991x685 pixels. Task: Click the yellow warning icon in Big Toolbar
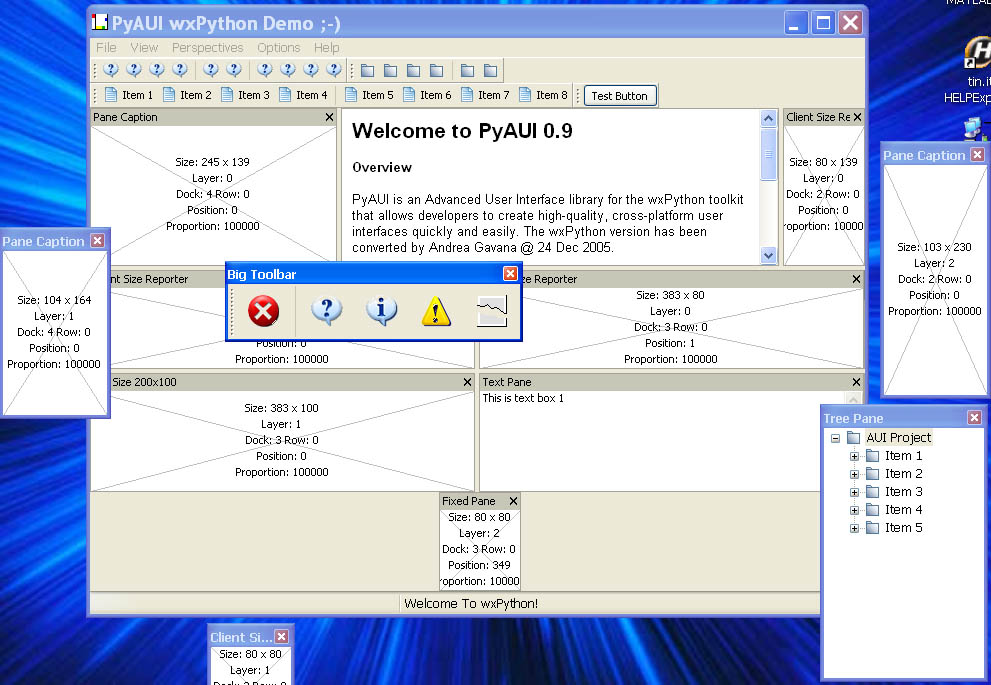point(436,312)
